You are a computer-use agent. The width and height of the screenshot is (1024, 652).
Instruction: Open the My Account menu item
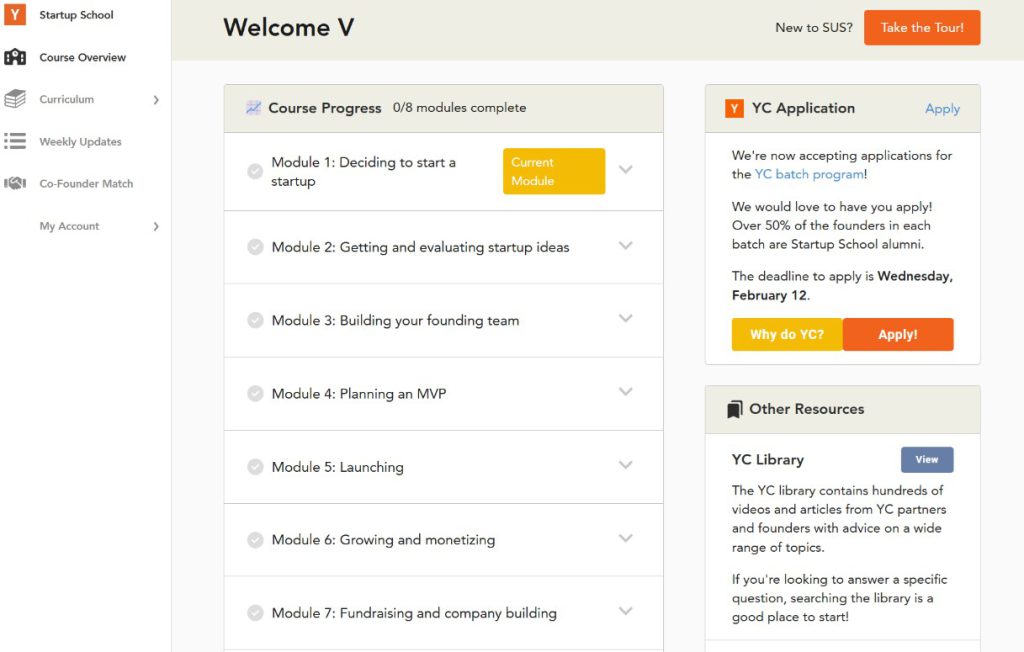[x=69, y=226]
